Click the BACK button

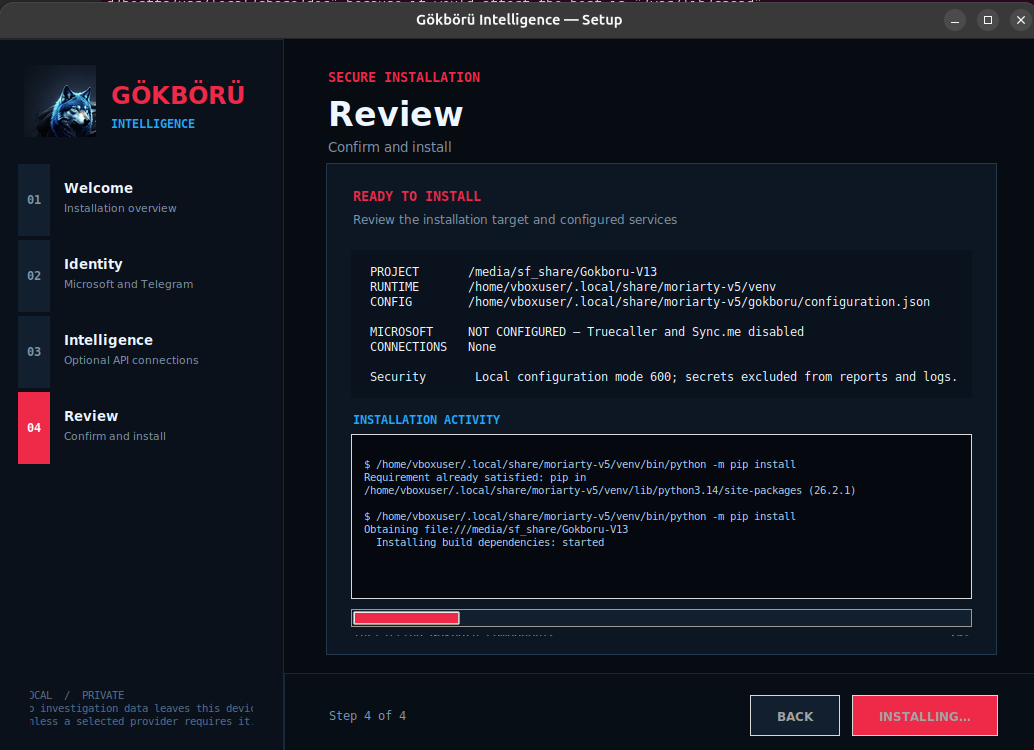(x=795, y=716)
